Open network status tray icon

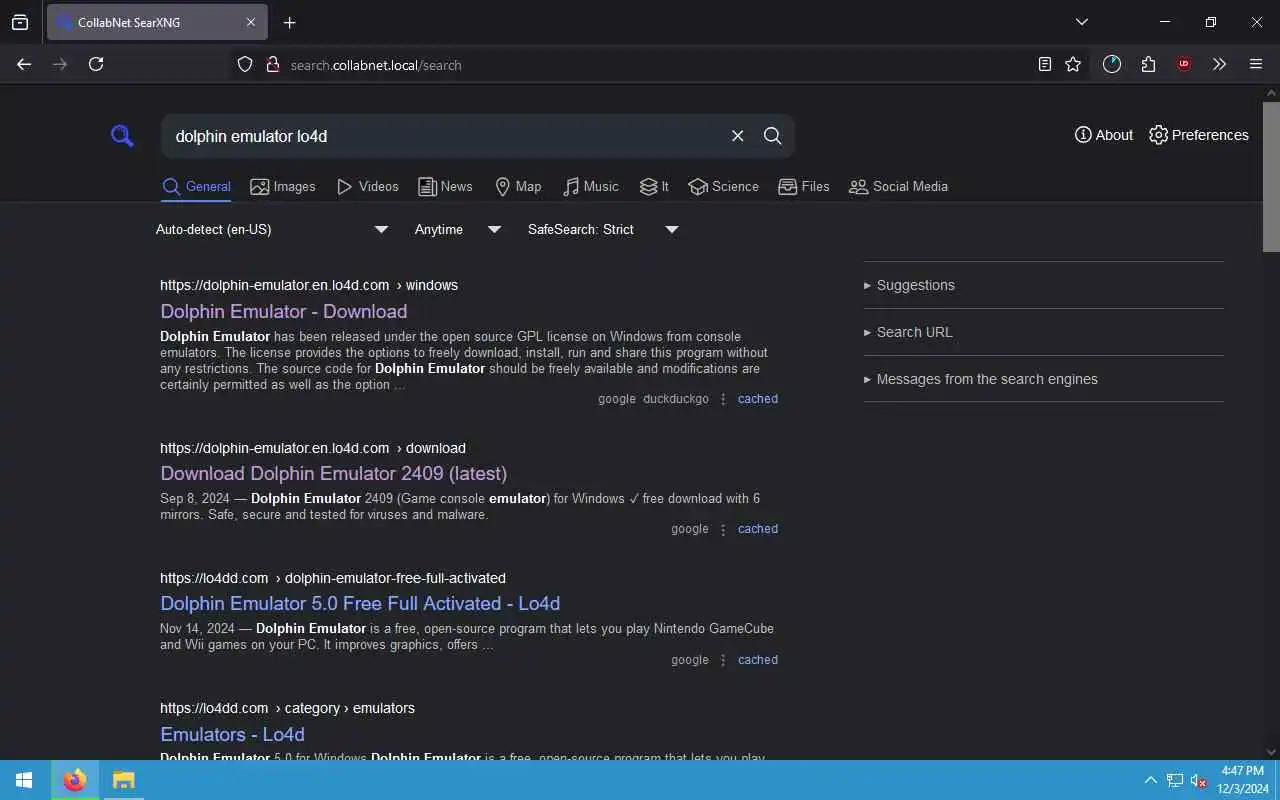pos(1175,780)
